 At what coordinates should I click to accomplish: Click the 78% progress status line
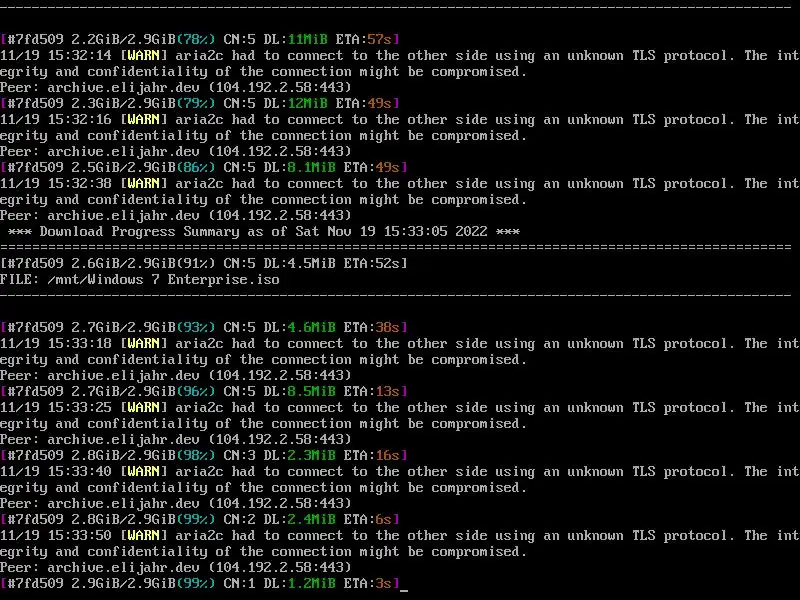200,39
